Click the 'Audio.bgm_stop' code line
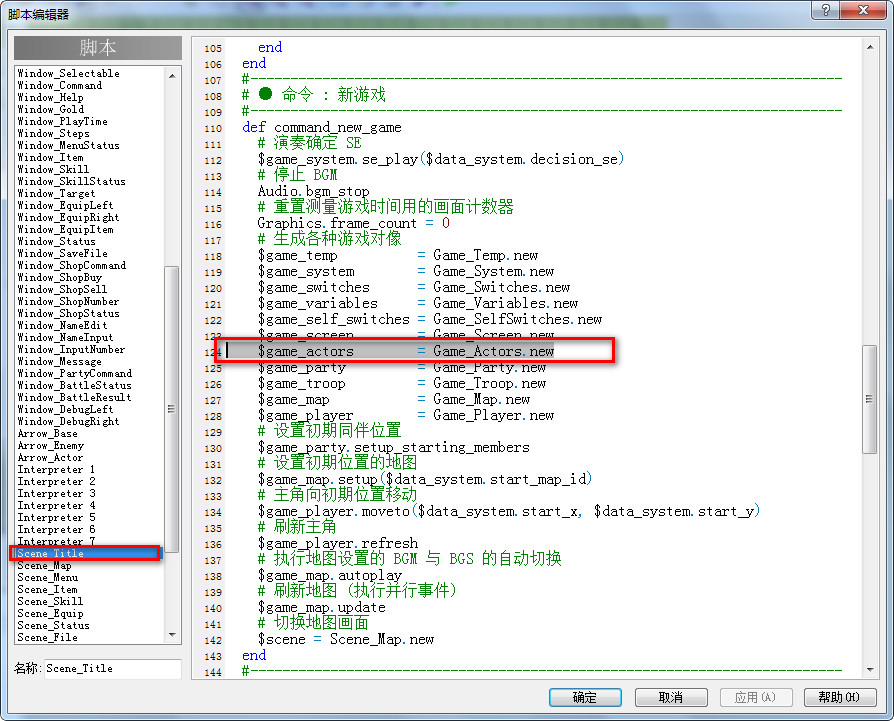The image size is (894, 721). (x=314, y=191)
